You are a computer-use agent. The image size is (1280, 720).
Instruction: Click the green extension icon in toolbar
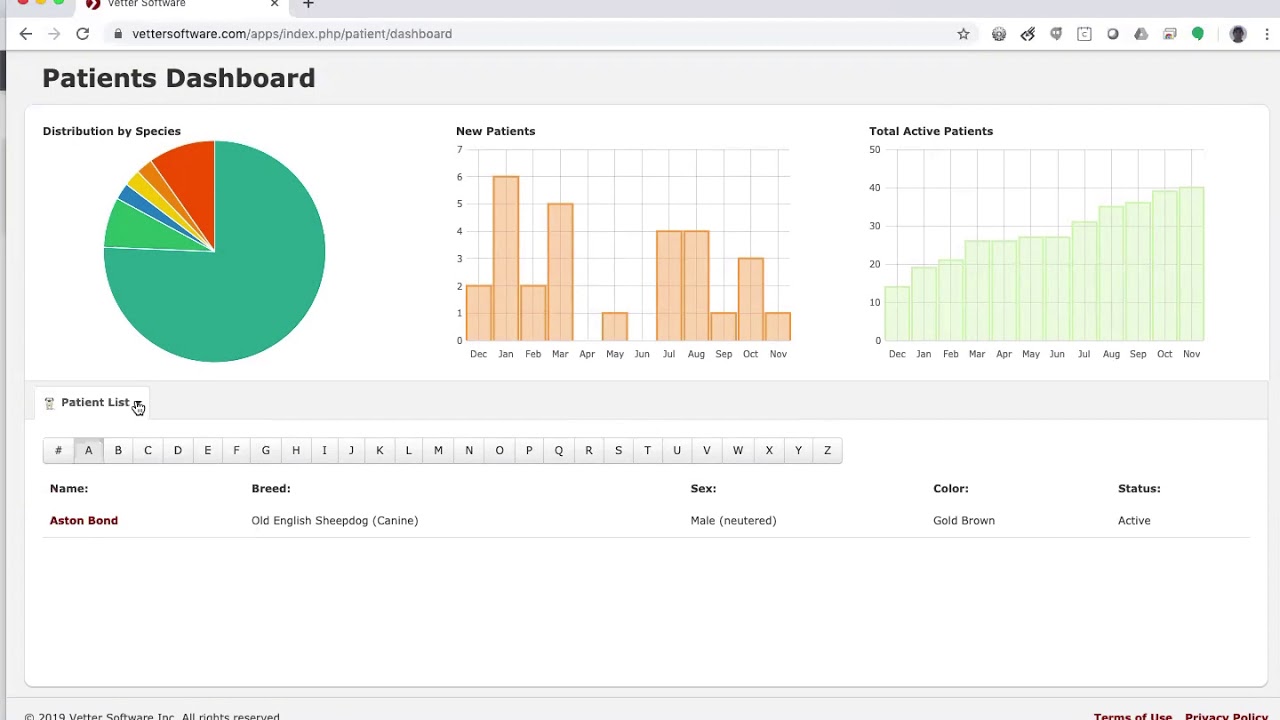tap(1198, 34)
